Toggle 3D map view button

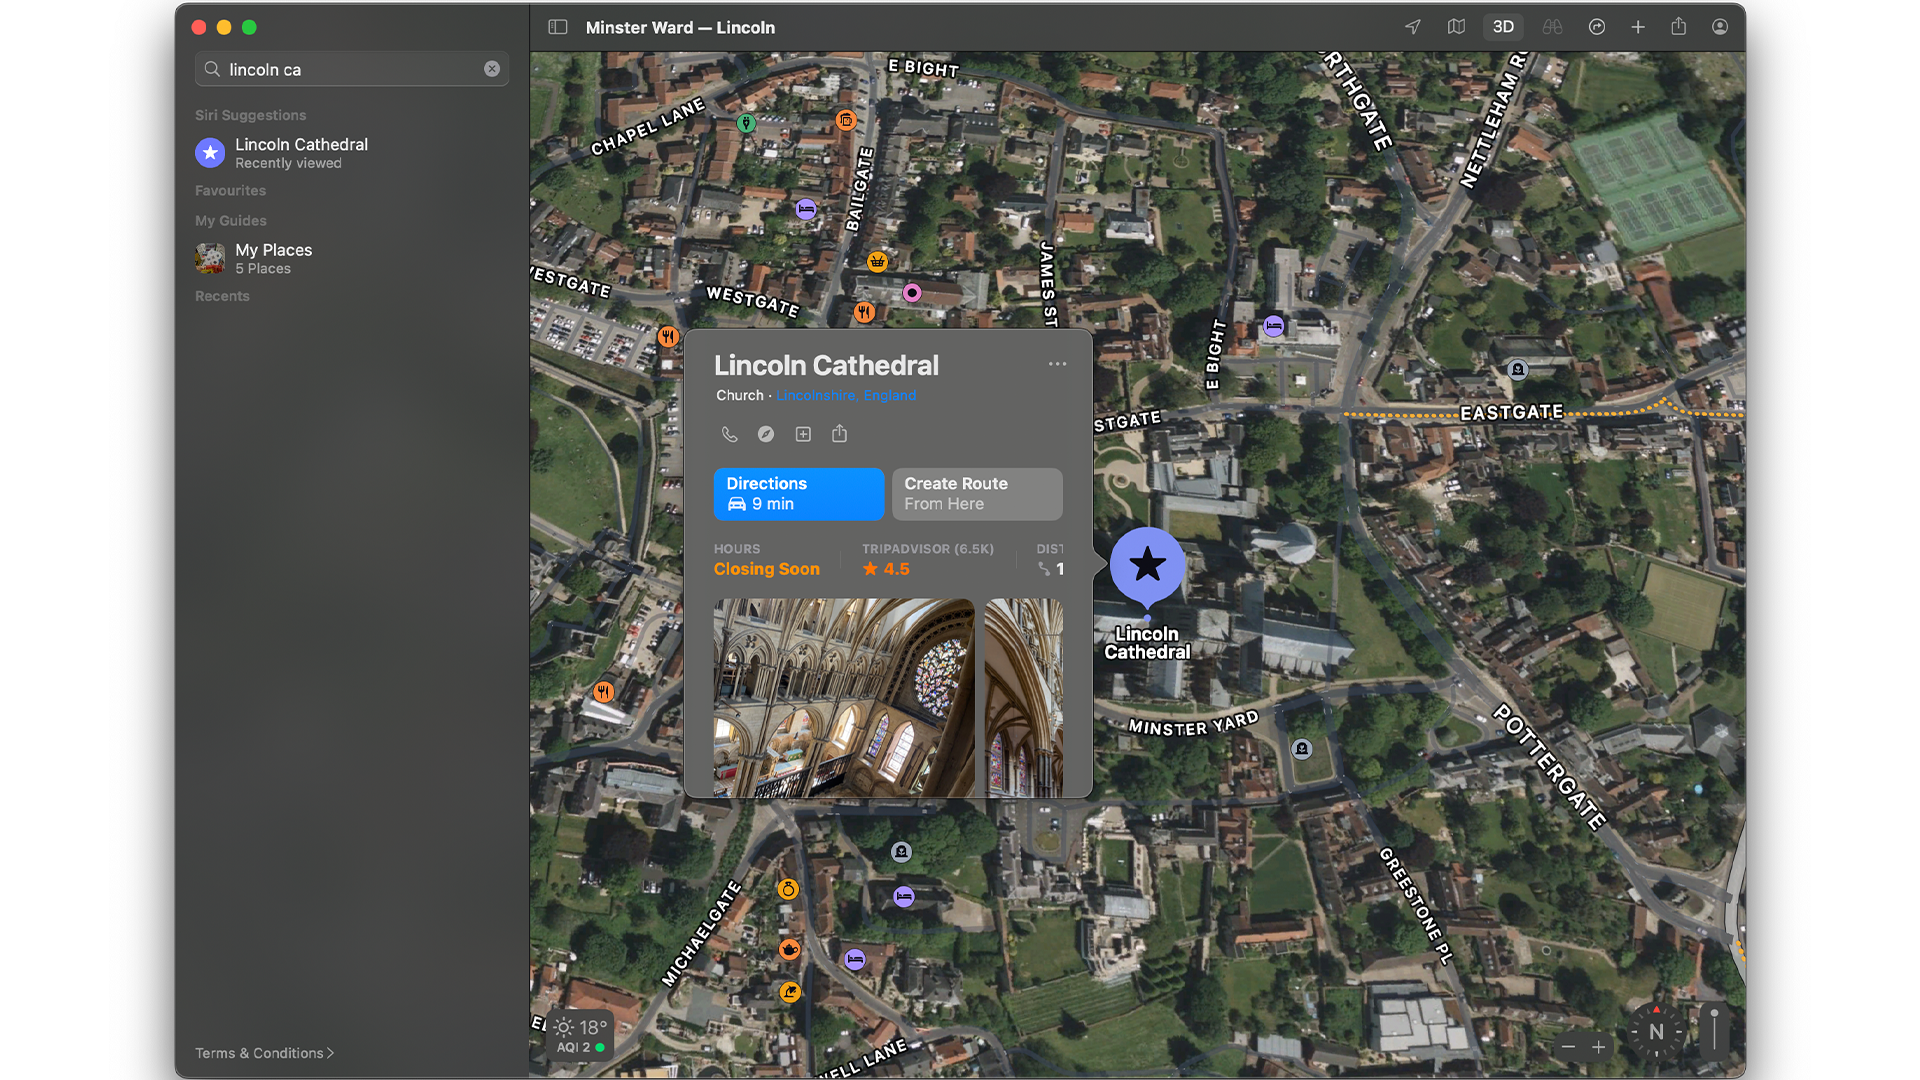[1503, 26]
